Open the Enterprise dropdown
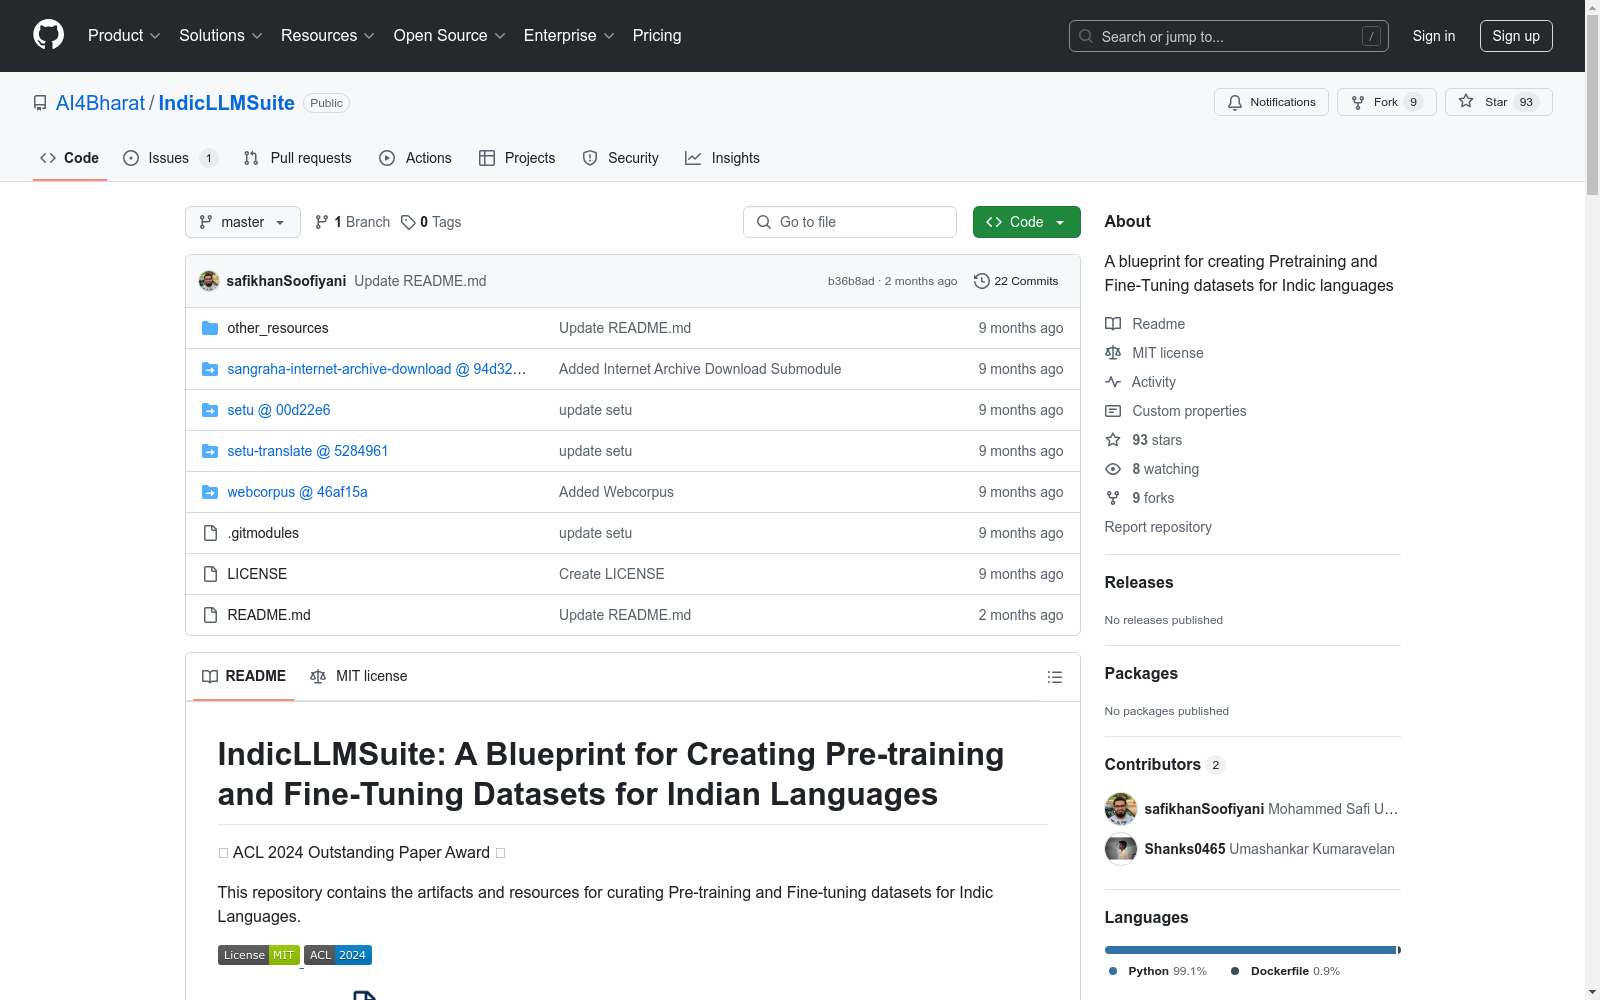The height and width of the screenshot is (1000, 1600). 569,36
